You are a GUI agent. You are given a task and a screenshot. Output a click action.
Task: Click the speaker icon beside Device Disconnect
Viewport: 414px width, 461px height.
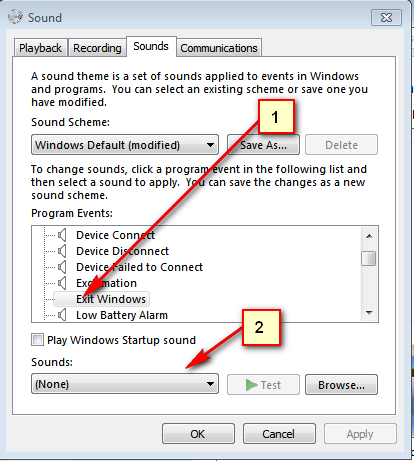point(62,251)
